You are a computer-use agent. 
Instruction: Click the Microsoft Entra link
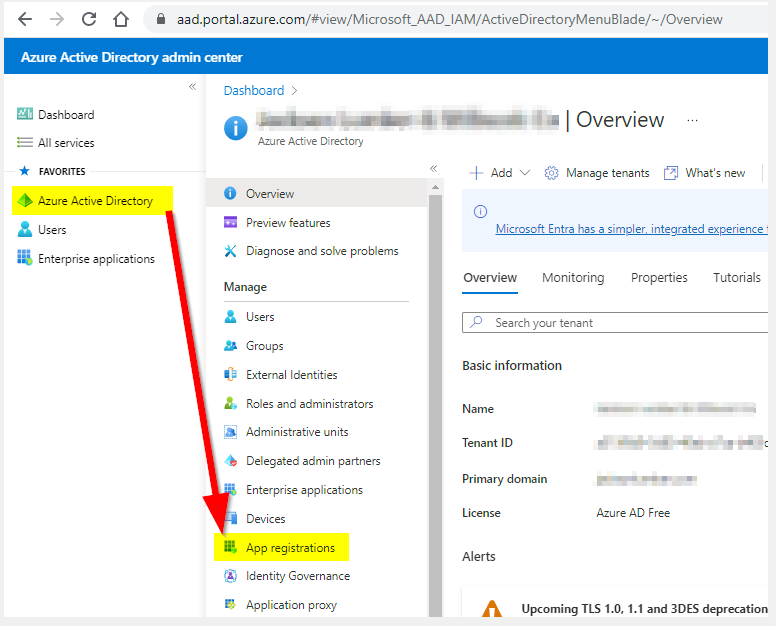[630, 229]
